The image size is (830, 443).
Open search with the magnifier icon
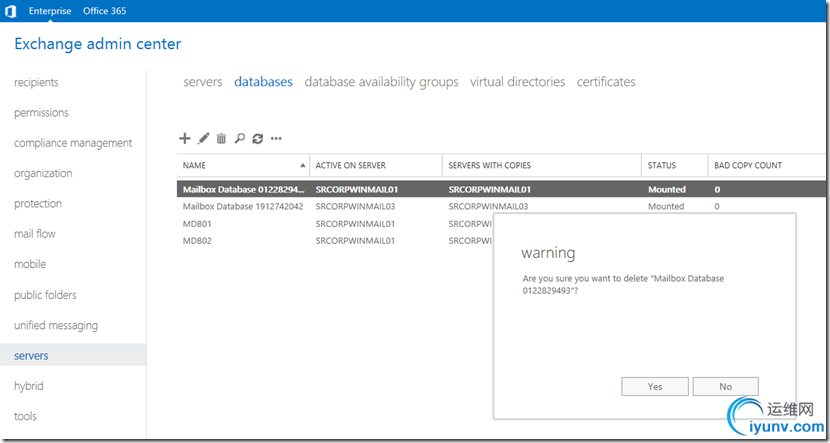point(240,139)
